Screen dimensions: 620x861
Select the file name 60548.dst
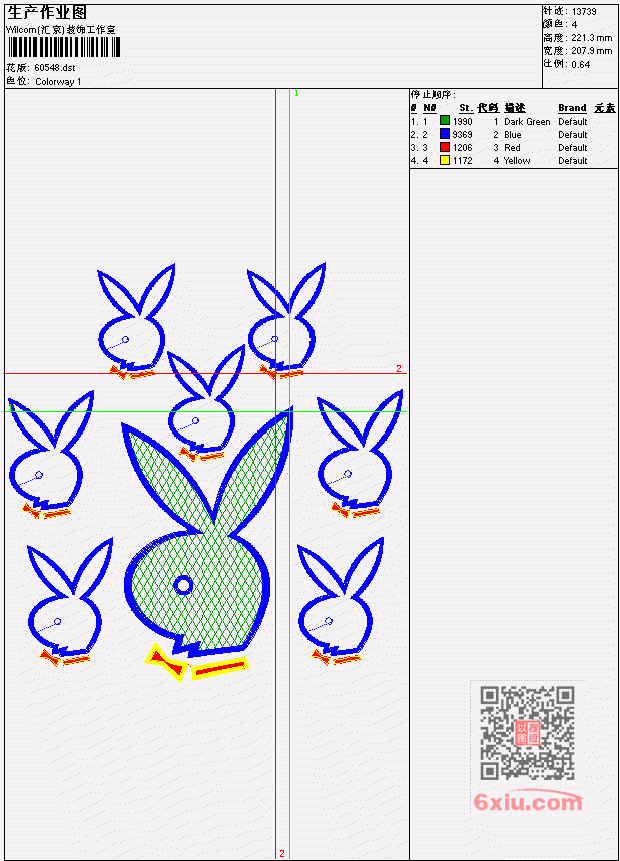pyautogui.click(x=54, y=68)
